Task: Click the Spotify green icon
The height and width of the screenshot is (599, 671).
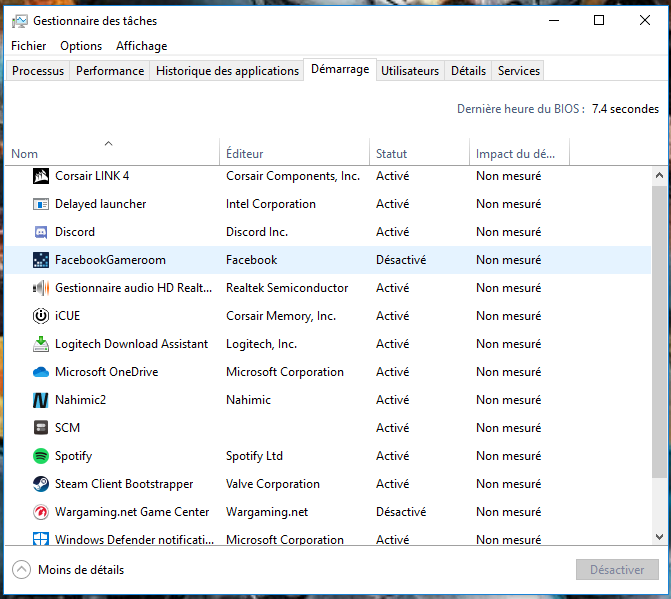Action: [x=41, y=456]
